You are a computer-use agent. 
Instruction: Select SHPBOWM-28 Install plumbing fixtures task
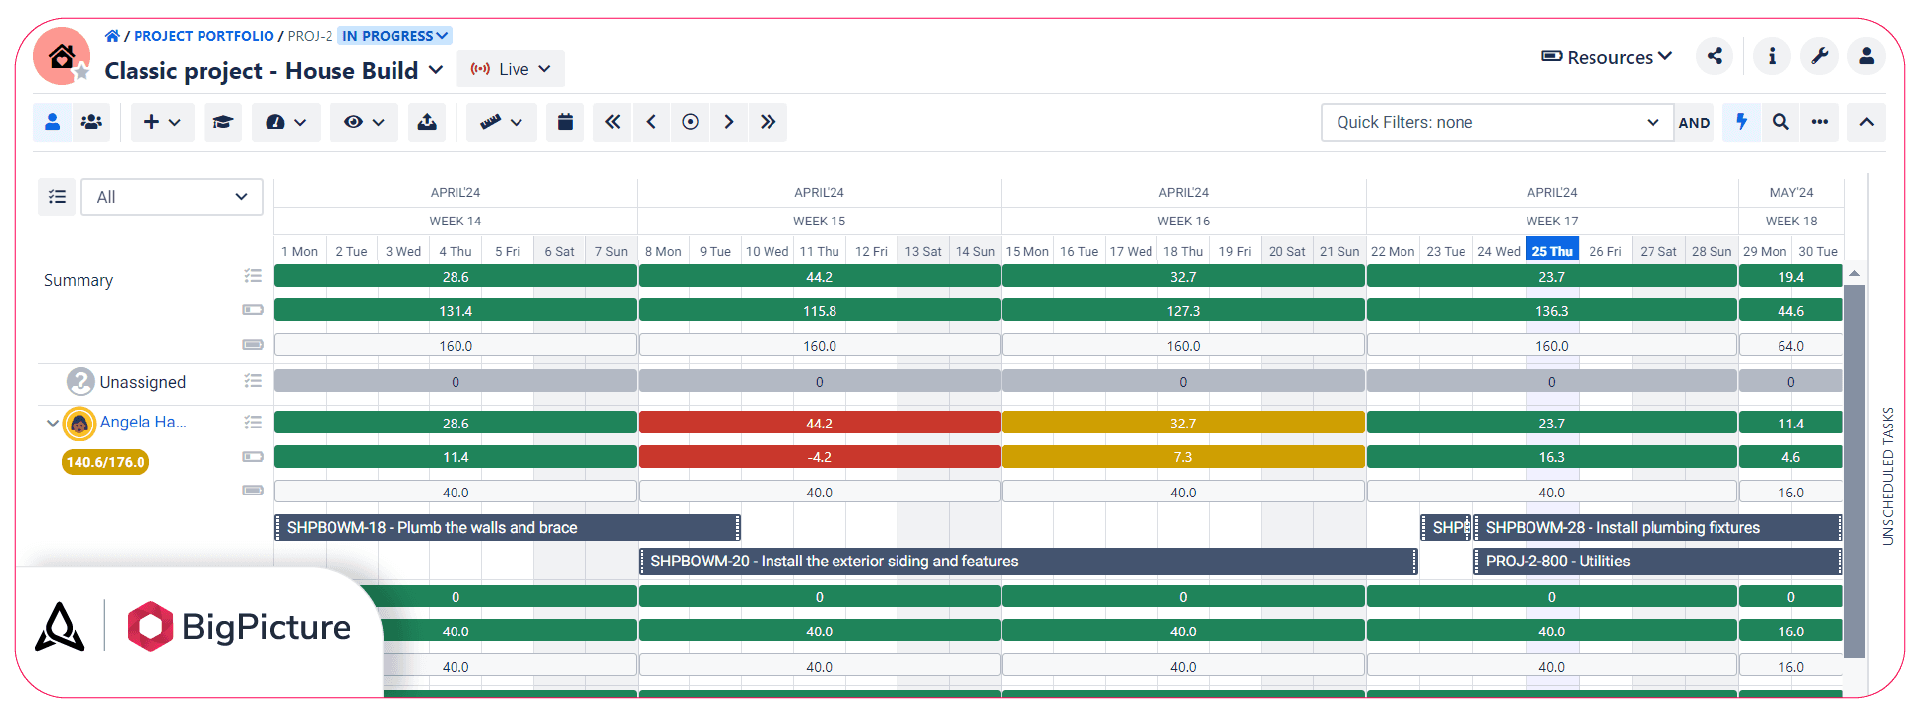tap(1658, 527)
